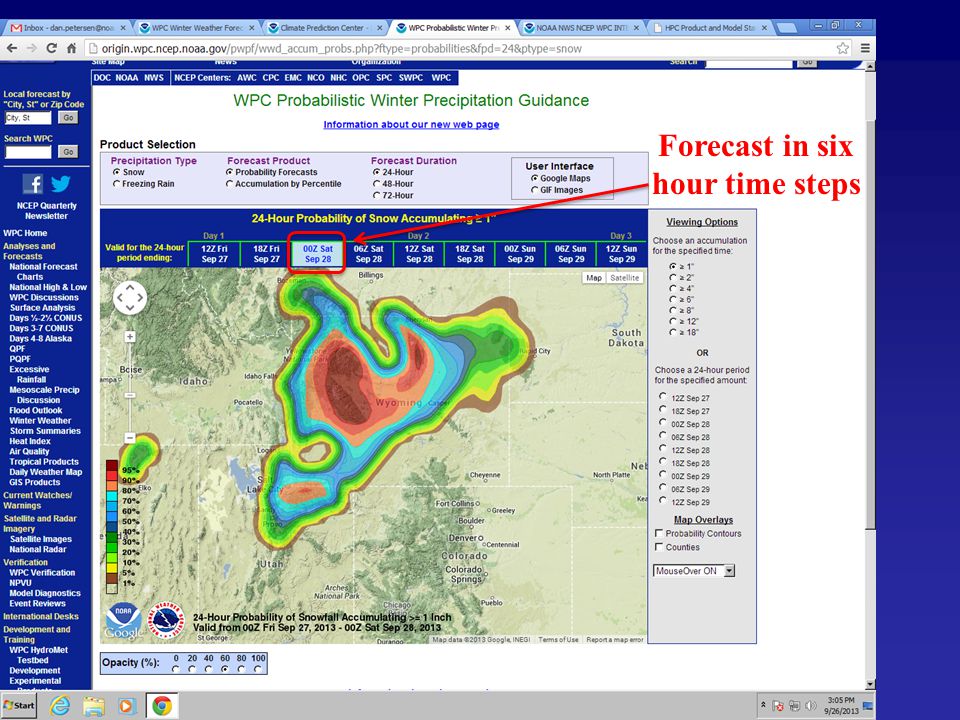Click the Start button
The width and height of the screenshot is (960, 720).
[x=19, y=705]
